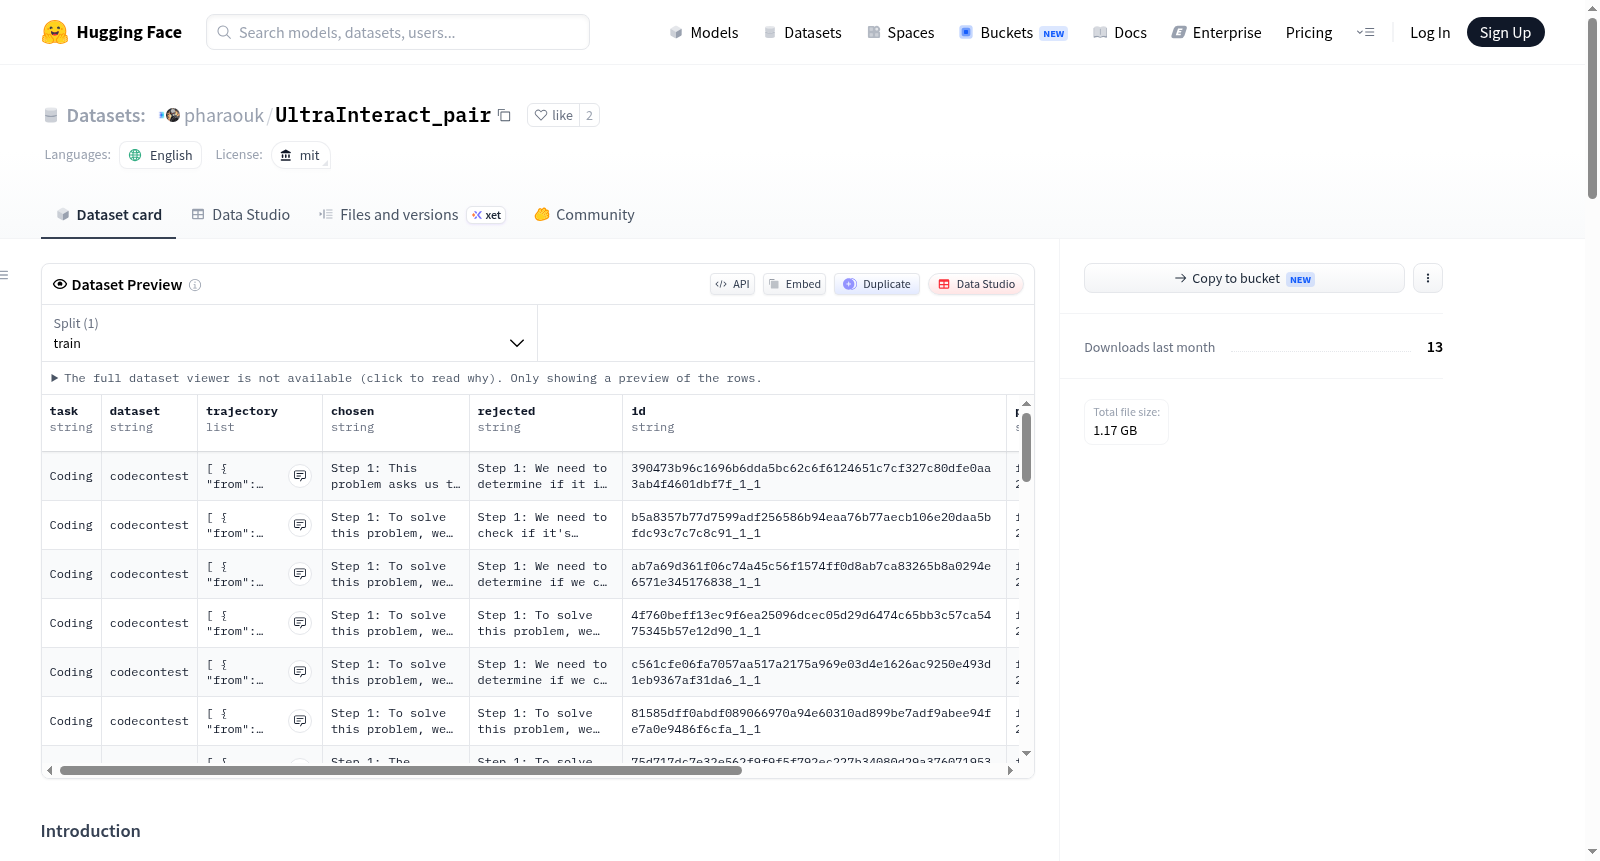This screenshot has height=861, width=1600.
Task: Expand the full dataset viewer notice
Action: 406,378
